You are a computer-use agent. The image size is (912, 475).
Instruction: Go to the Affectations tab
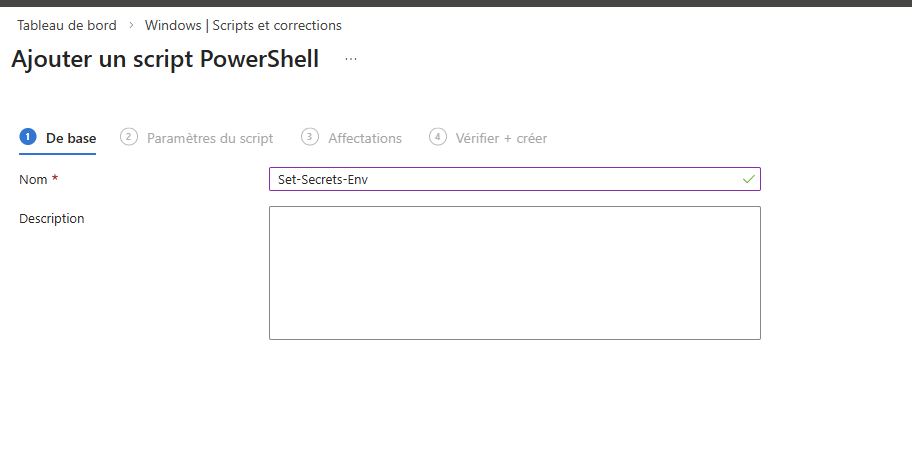pyautogui.click(x=365, y=138)
